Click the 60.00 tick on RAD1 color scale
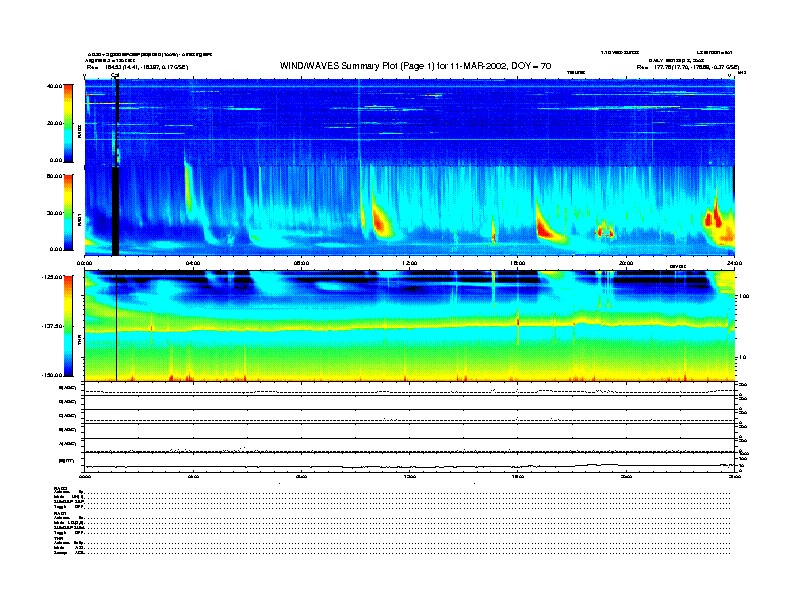Image resolution: width=792 pixels, height=612 pixels. tap(54, 176)
